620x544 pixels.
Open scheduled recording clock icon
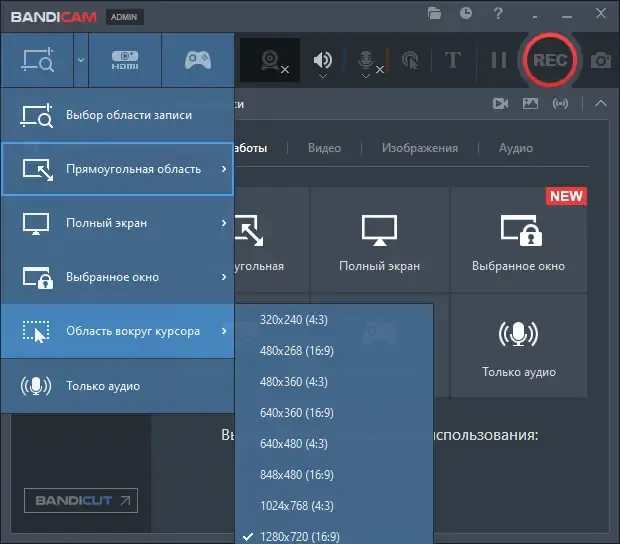pyautogui.click(x=466, y=13)
